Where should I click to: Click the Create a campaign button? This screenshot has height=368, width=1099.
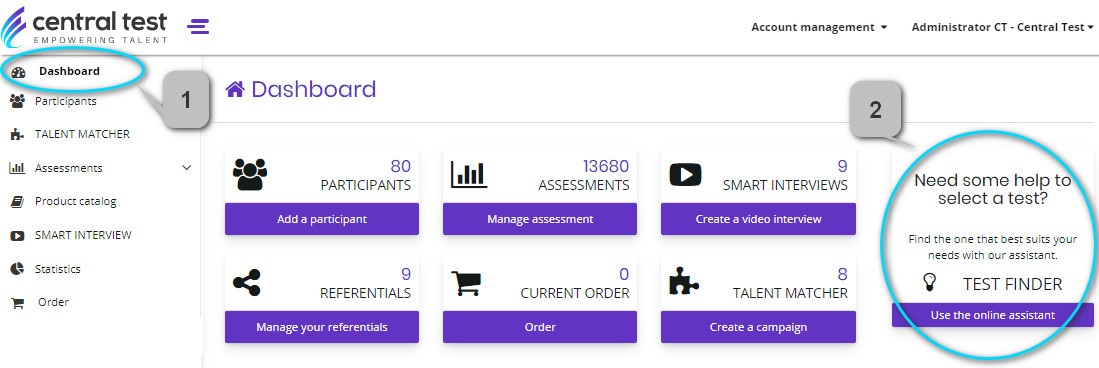point(758,327)
